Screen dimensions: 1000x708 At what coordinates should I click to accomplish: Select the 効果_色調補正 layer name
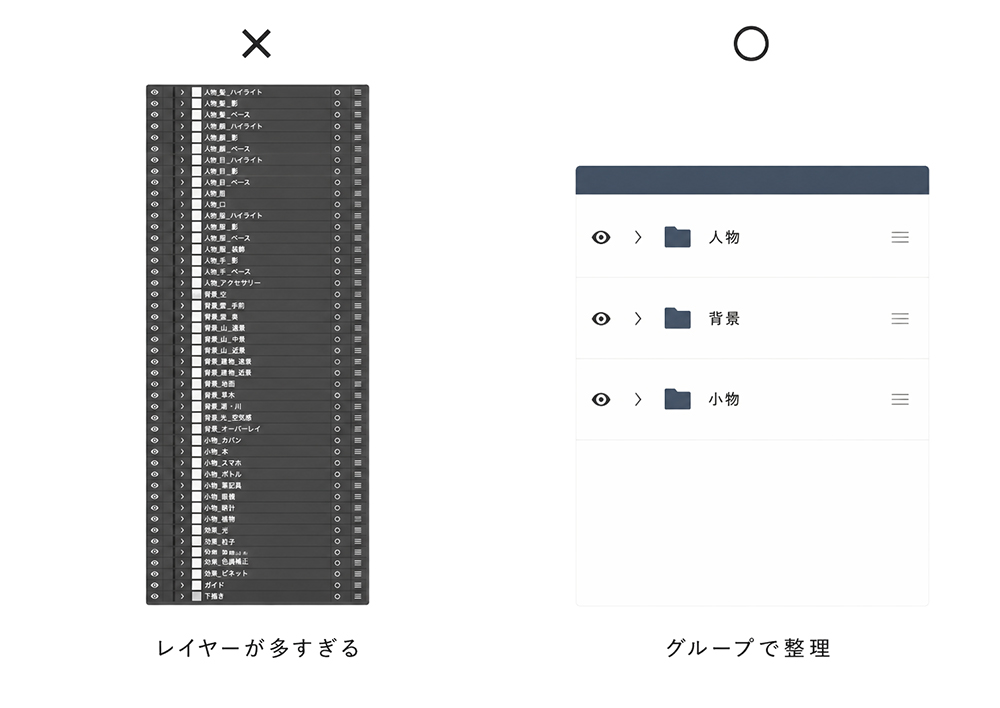click(226, 562)
